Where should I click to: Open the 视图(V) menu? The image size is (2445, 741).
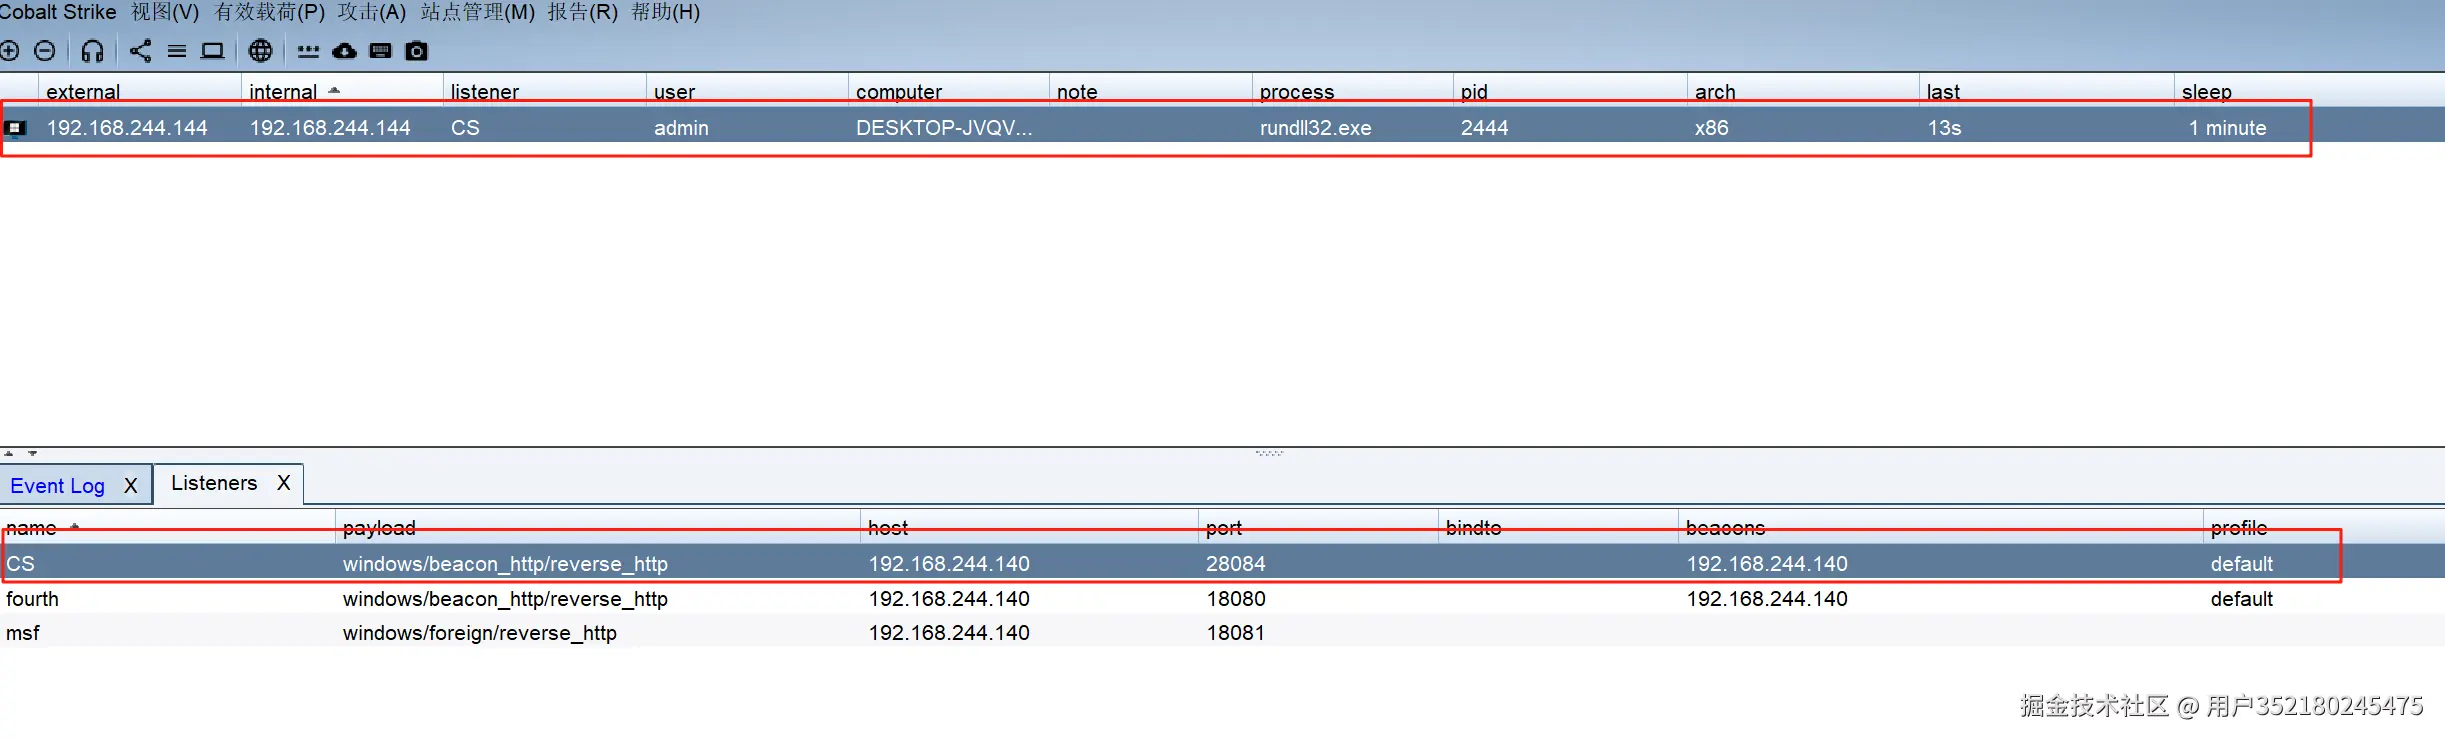click(165, 12)
